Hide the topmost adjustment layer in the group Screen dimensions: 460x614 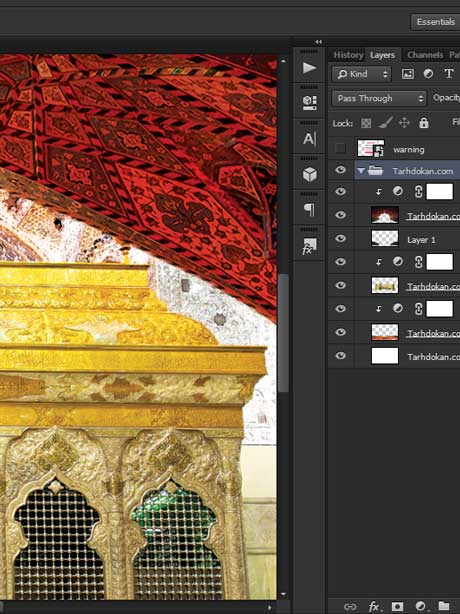(x=341, y=191)
